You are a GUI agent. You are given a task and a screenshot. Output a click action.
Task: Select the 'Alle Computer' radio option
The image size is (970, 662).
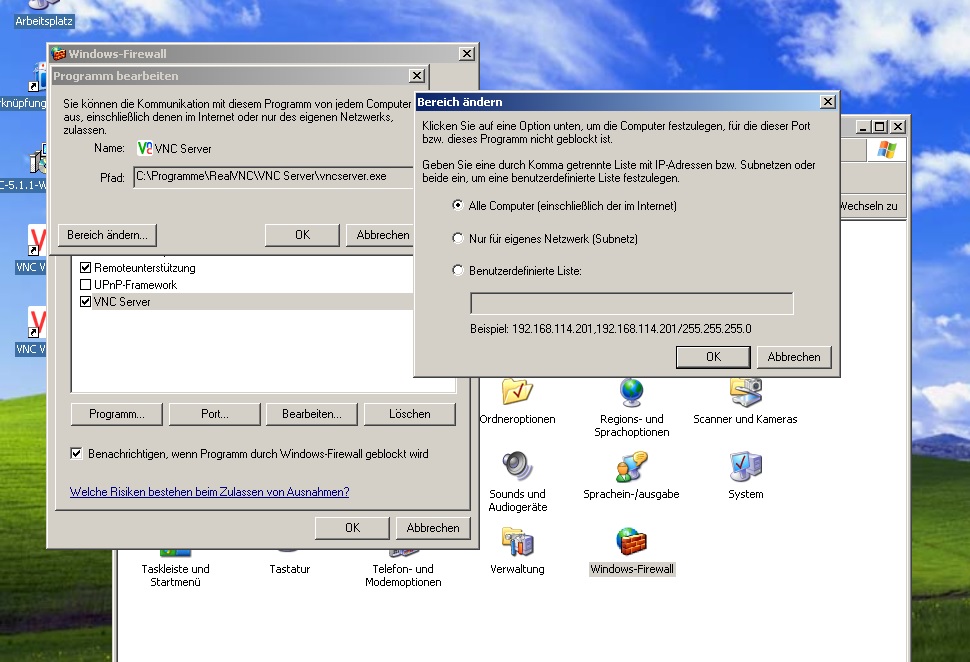(458, 205)
